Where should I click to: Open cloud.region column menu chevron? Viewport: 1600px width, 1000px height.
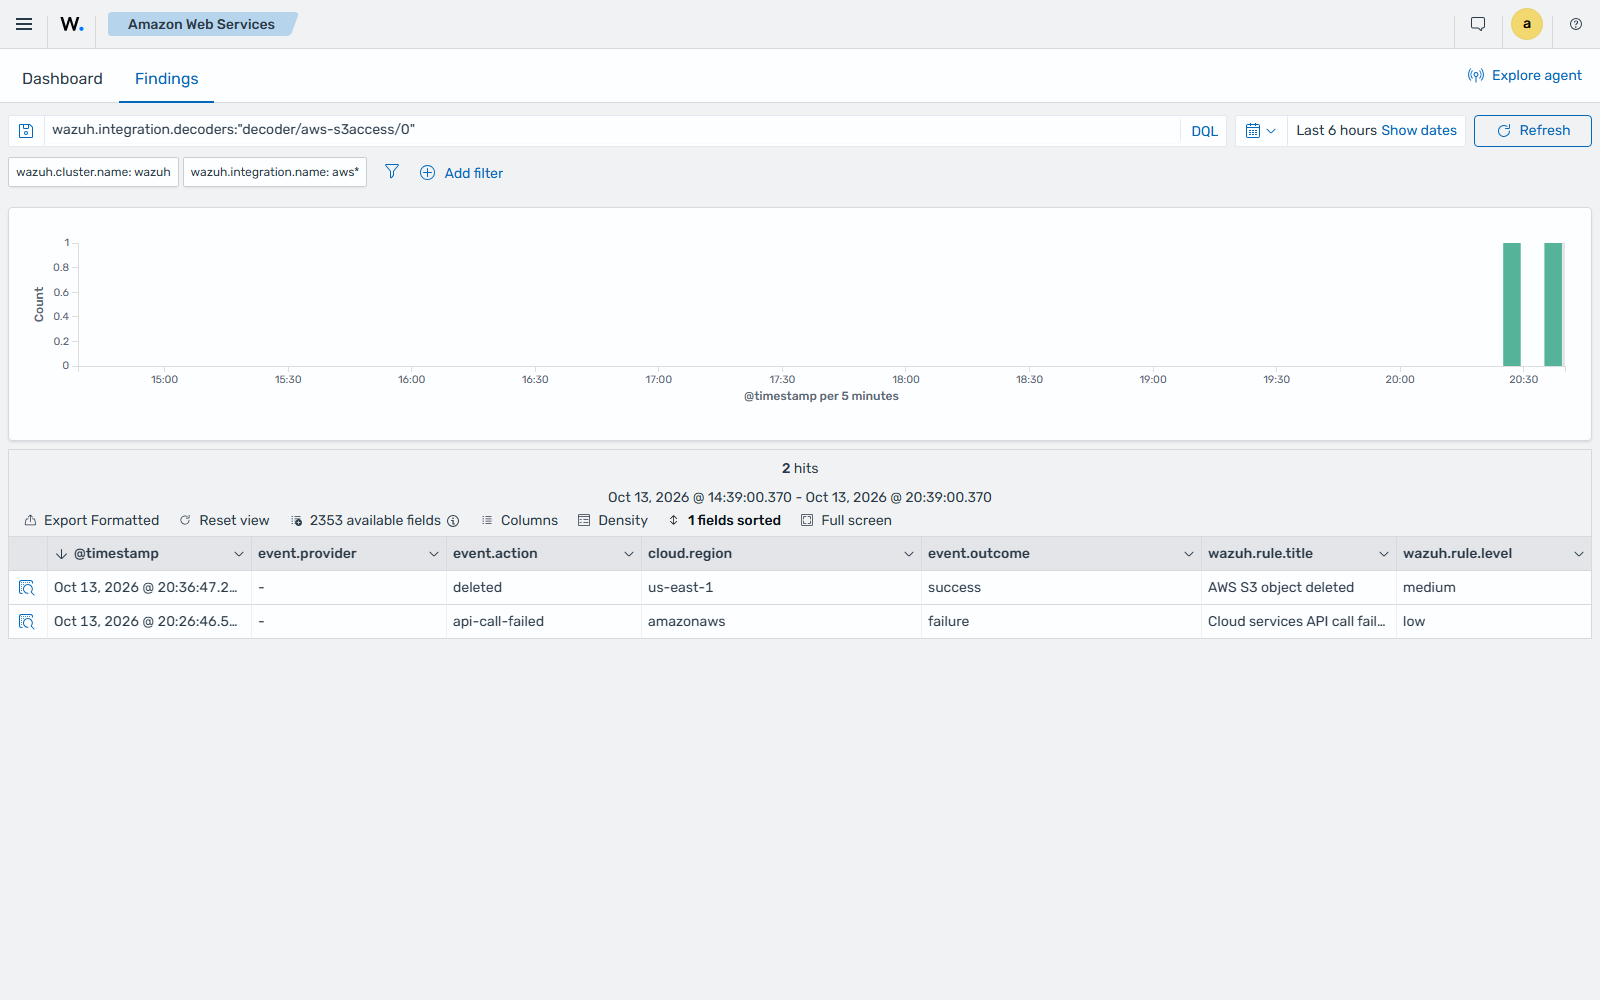click(x=909, y=554)
